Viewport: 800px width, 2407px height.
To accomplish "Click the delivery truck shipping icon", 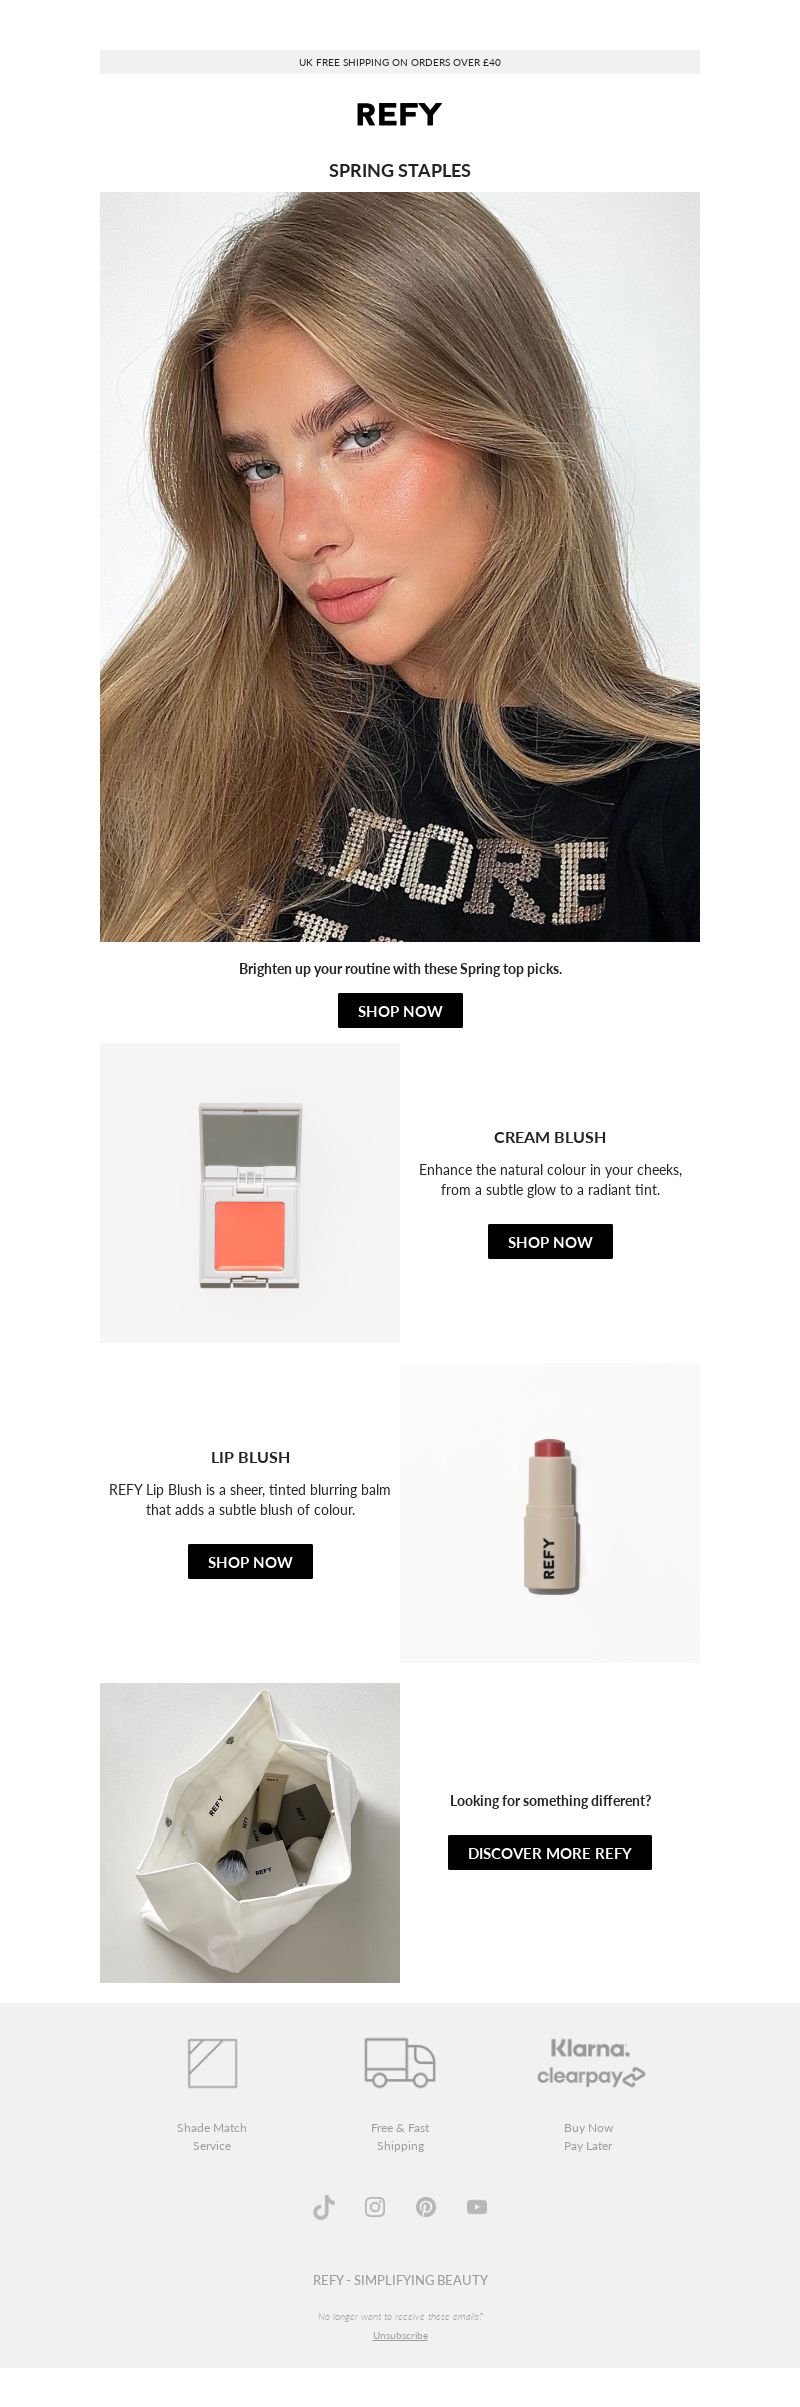I will pyautogui.click(x=400, y=2063).
